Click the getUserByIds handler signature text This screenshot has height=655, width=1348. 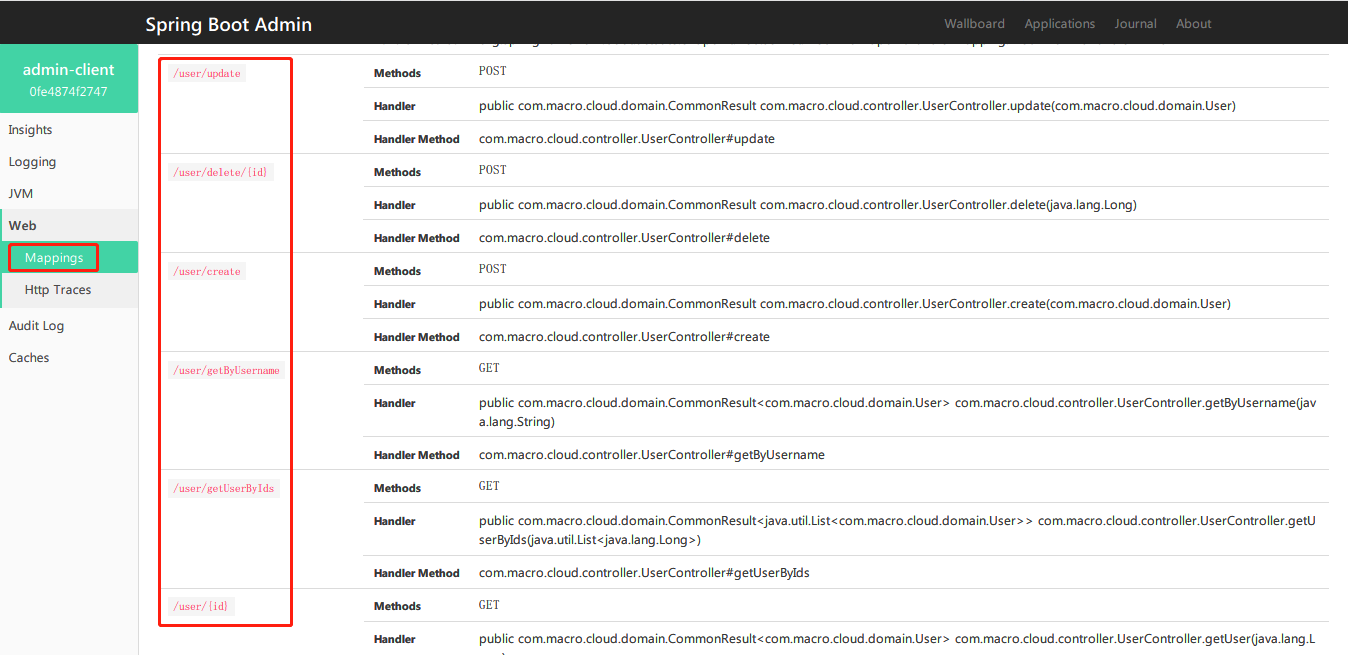898,531
